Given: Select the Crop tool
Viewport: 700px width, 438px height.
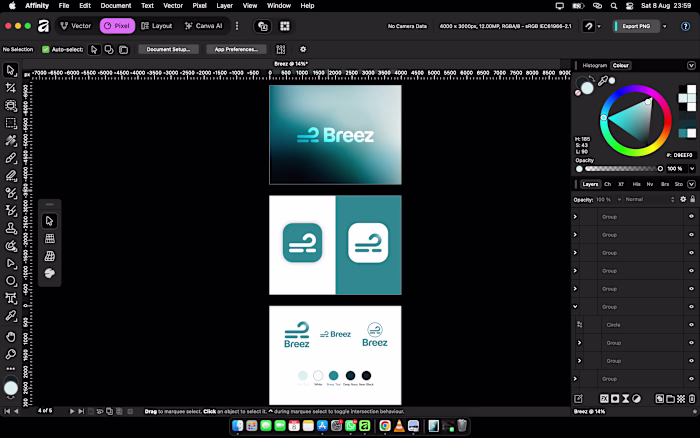Looking at the screenshot, I should [11, 88].
